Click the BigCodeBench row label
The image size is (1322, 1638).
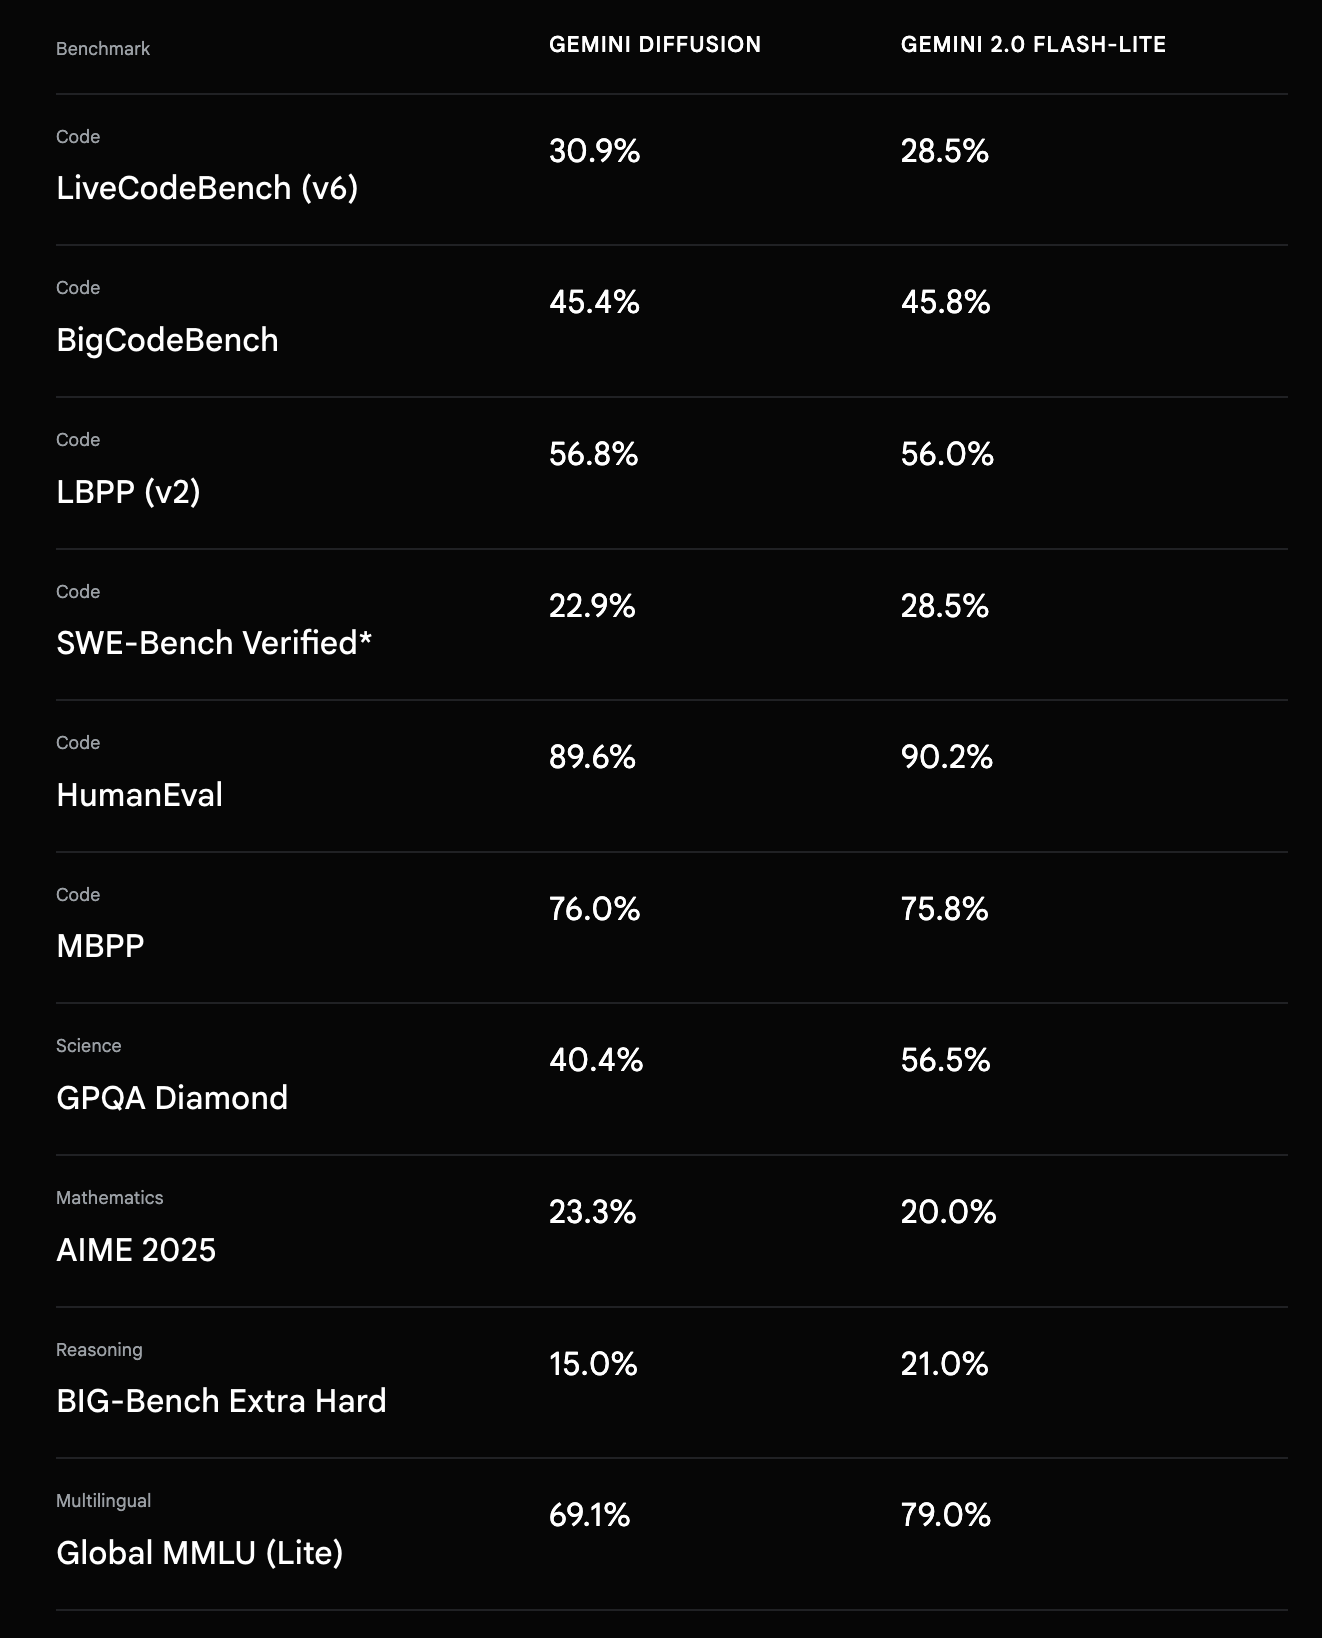click(x=167, y=340)
